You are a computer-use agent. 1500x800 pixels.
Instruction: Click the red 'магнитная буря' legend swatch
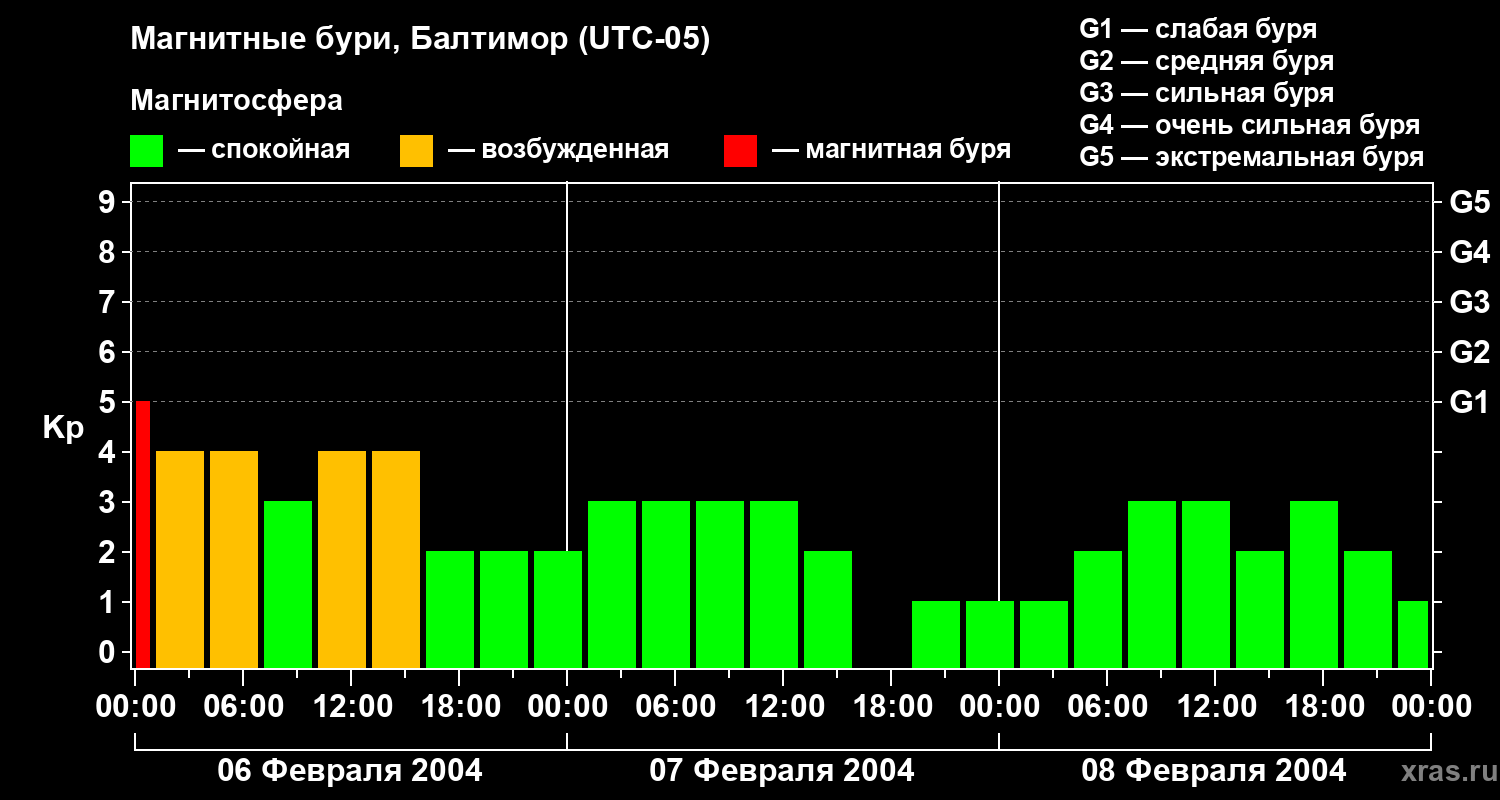[740, 151]
